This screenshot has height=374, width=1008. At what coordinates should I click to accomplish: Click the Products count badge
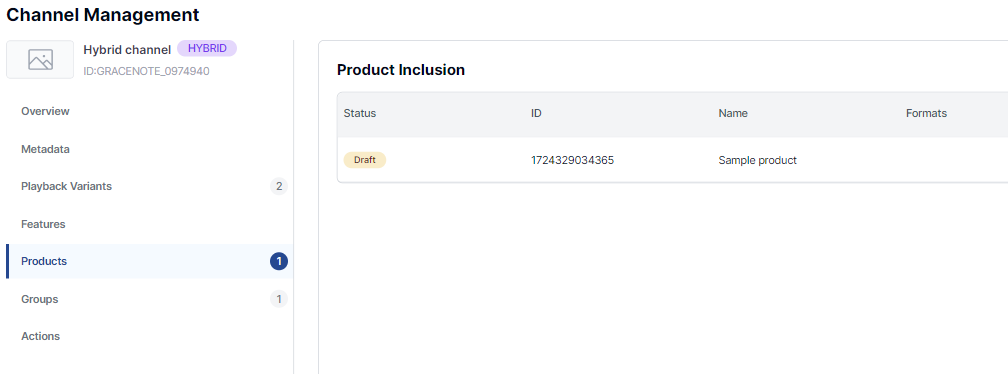tap(279, 262)
